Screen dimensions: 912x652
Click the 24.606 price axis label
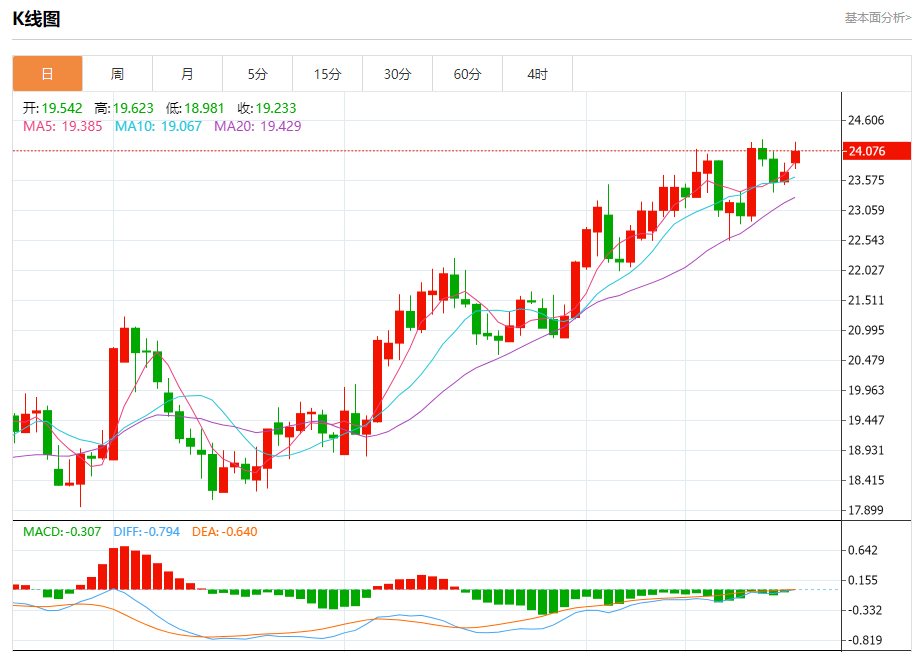tap(866, 120)
